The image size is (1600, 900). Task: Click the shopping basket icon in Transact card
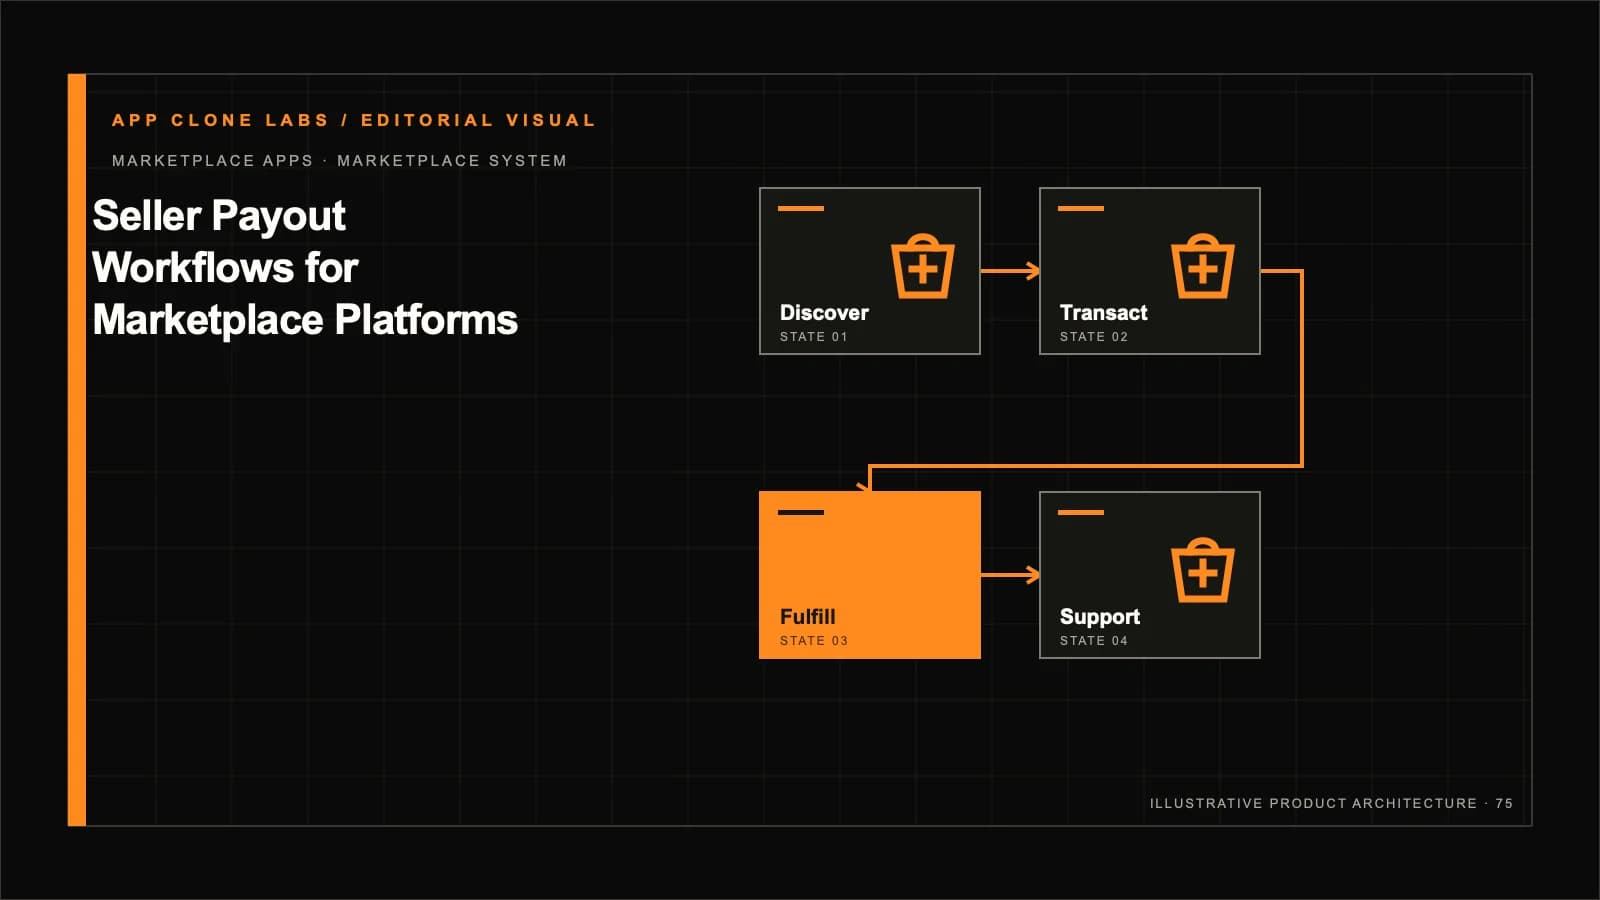[1203, 266]
